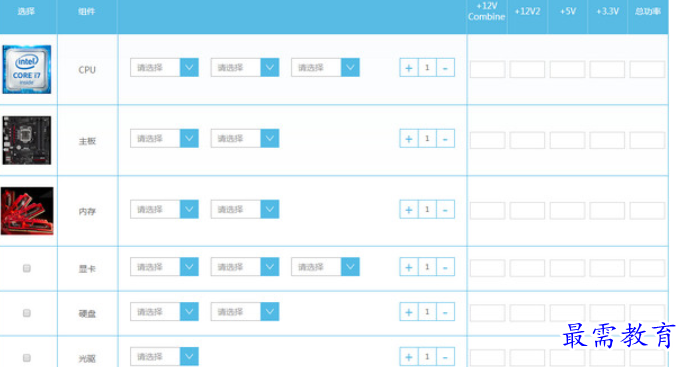Decrease 主板 quantity with minus button
This screenshot has width=684, height=367.
tap(445, 139)
